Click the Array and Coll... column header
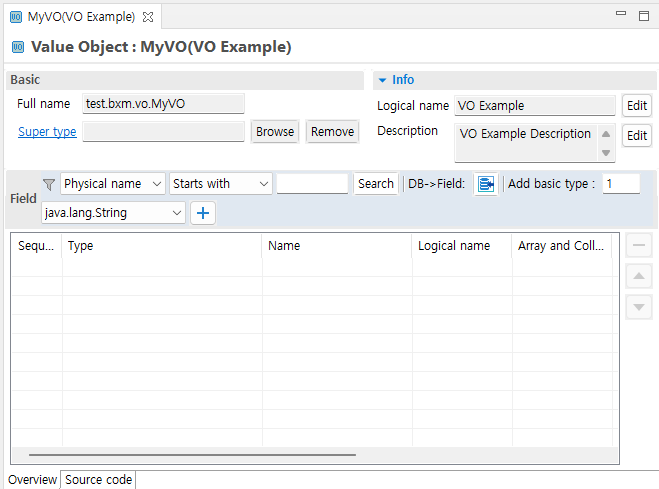659x489 pixels. click(562, 246)
